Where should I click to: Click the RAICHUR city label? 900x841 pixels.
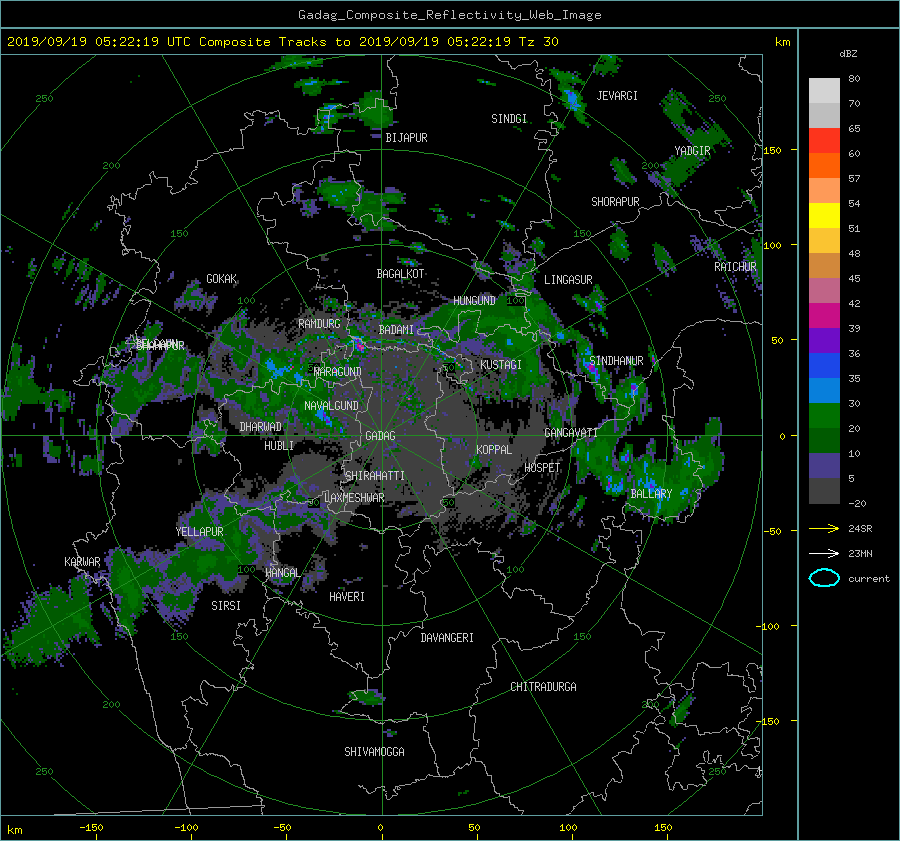click(735, 267)
